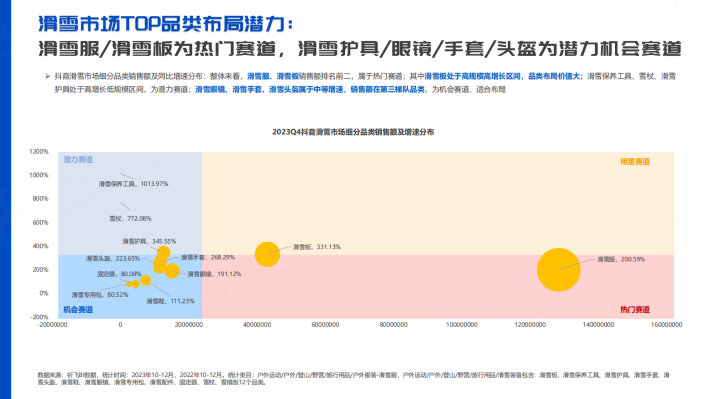Select the chart title 2023Q4抖音滑雪市场
This screenshot has height=399, width=710.
click(x=353, y=132)
